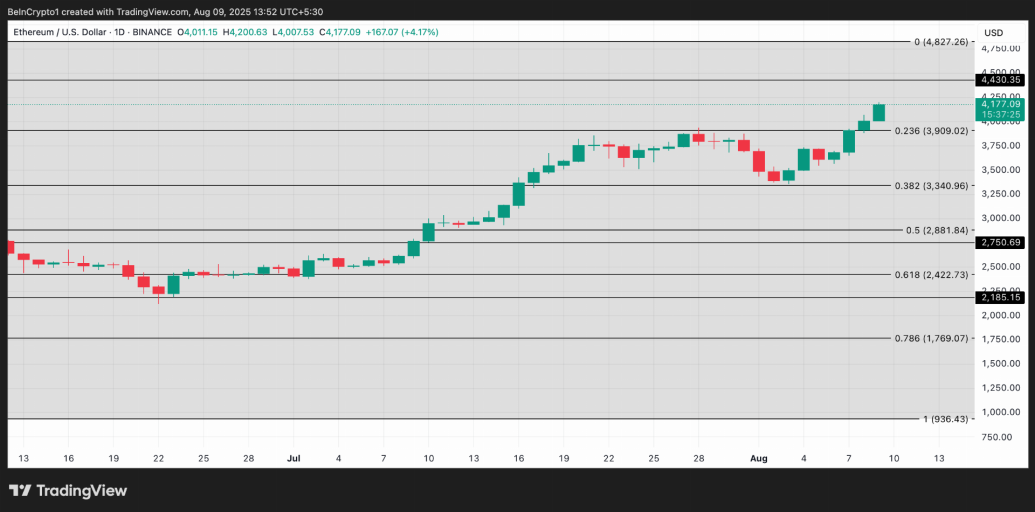
Task: Click the 28 date label after Jul
Action: [698, 457]
